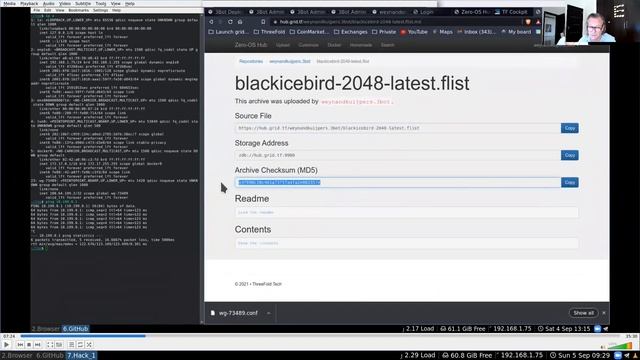
Task: Open the Inbox (343) bookmark
Action: (x=476, y=32)
